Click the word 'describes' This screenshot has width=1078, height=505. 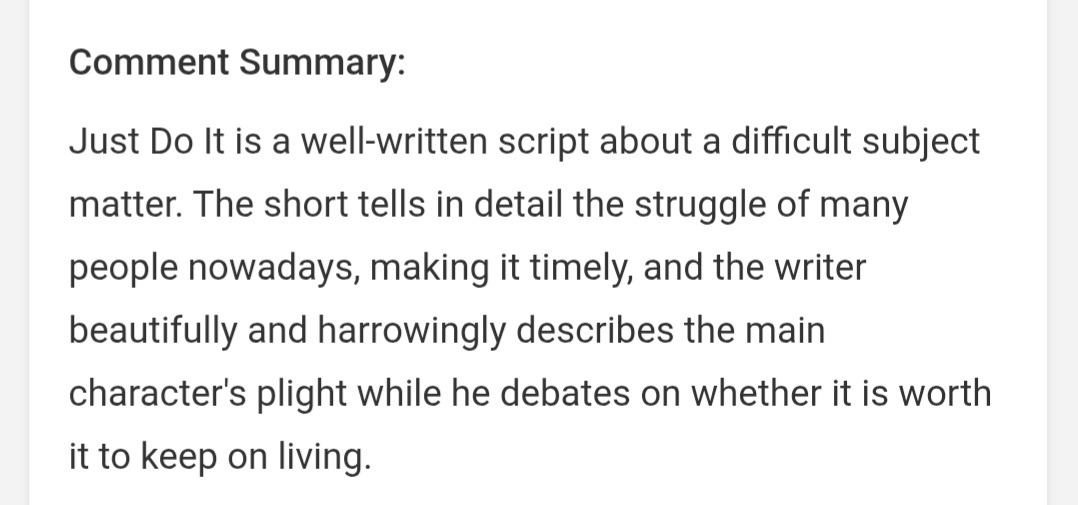click(x=594, y=330)
